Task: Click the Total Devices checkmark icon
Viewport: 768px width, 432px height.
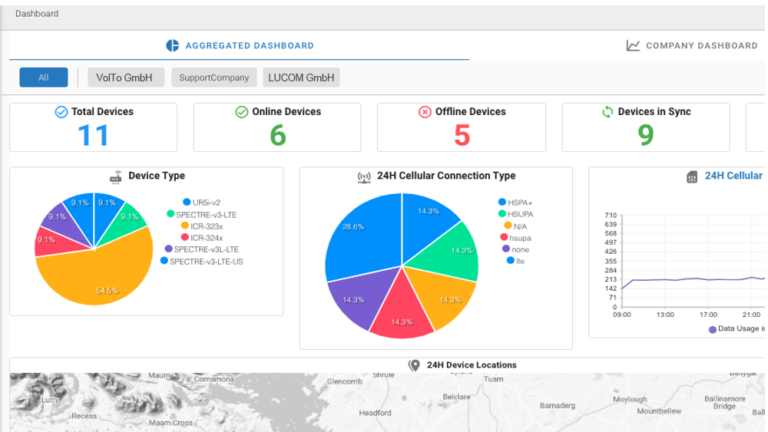Action: [61, 112]
